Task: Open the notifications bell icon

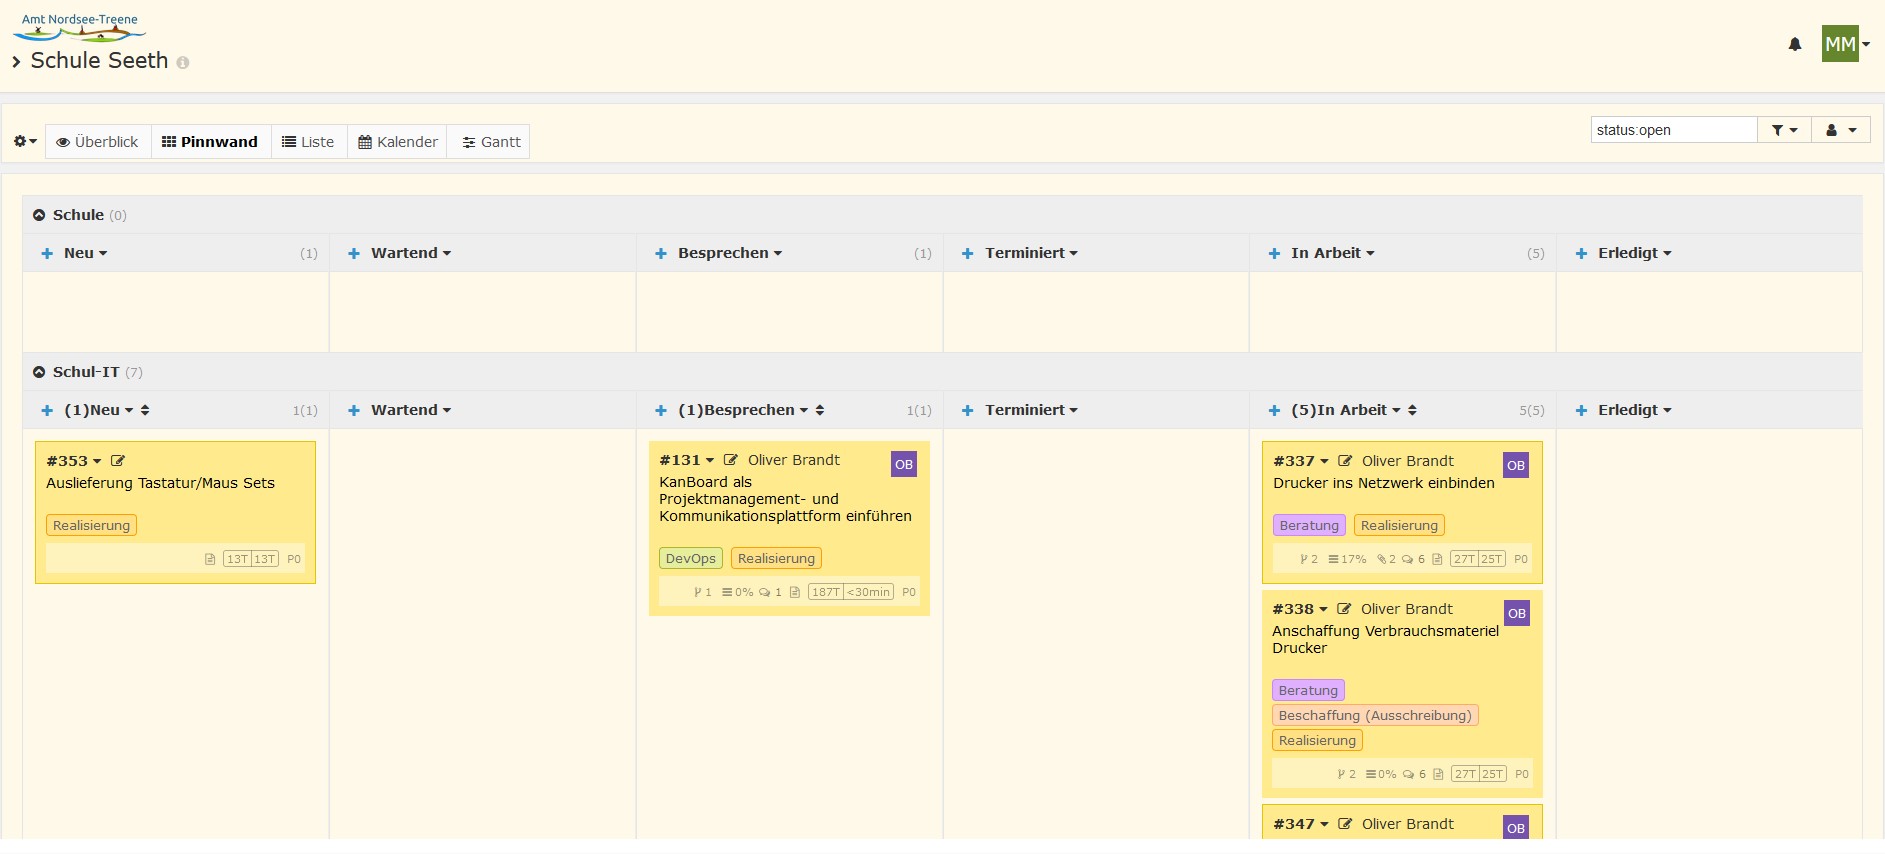Action: pyautogui.click(x=1794, y=44)
